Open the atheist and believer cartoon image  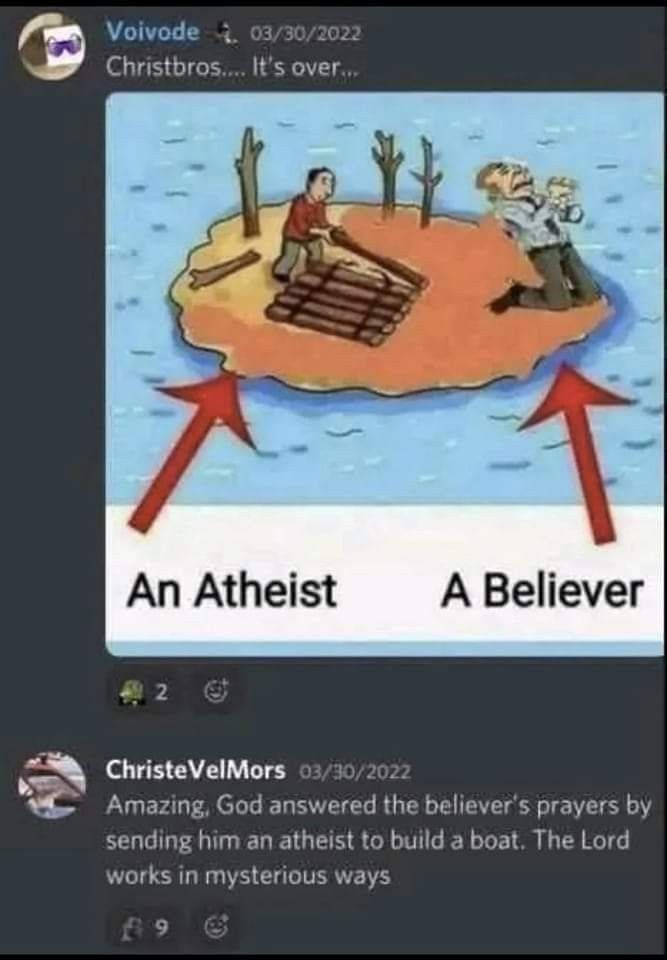pos(385,374)
